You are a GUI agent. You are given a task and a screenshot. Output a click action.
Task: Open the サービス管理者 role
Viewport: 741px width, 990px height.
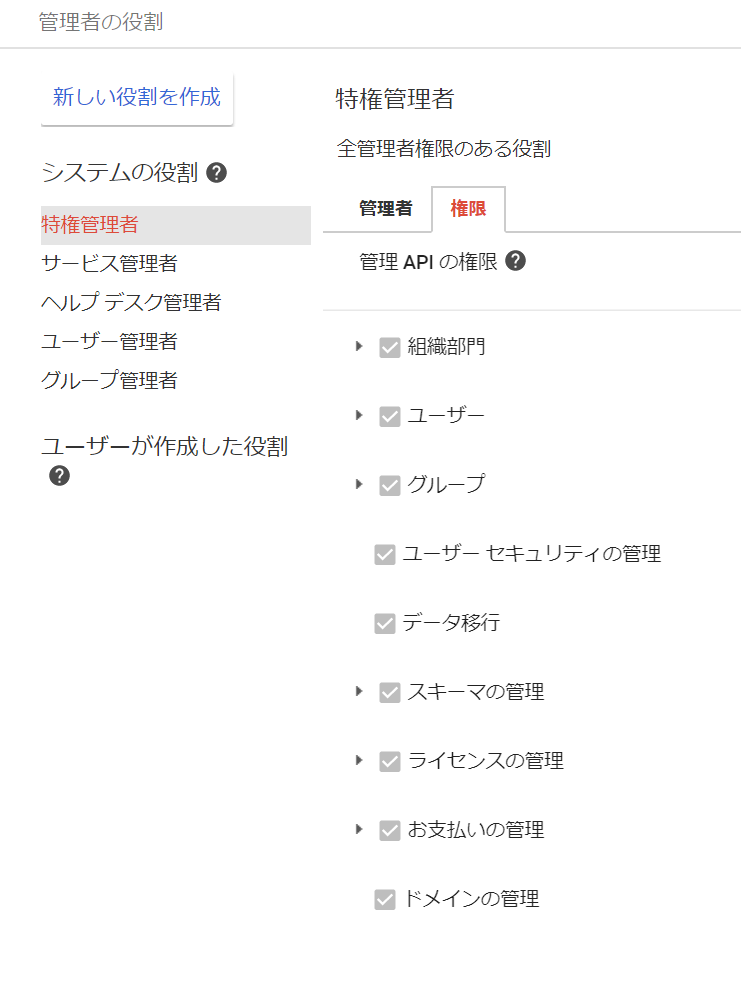[110, 264]
